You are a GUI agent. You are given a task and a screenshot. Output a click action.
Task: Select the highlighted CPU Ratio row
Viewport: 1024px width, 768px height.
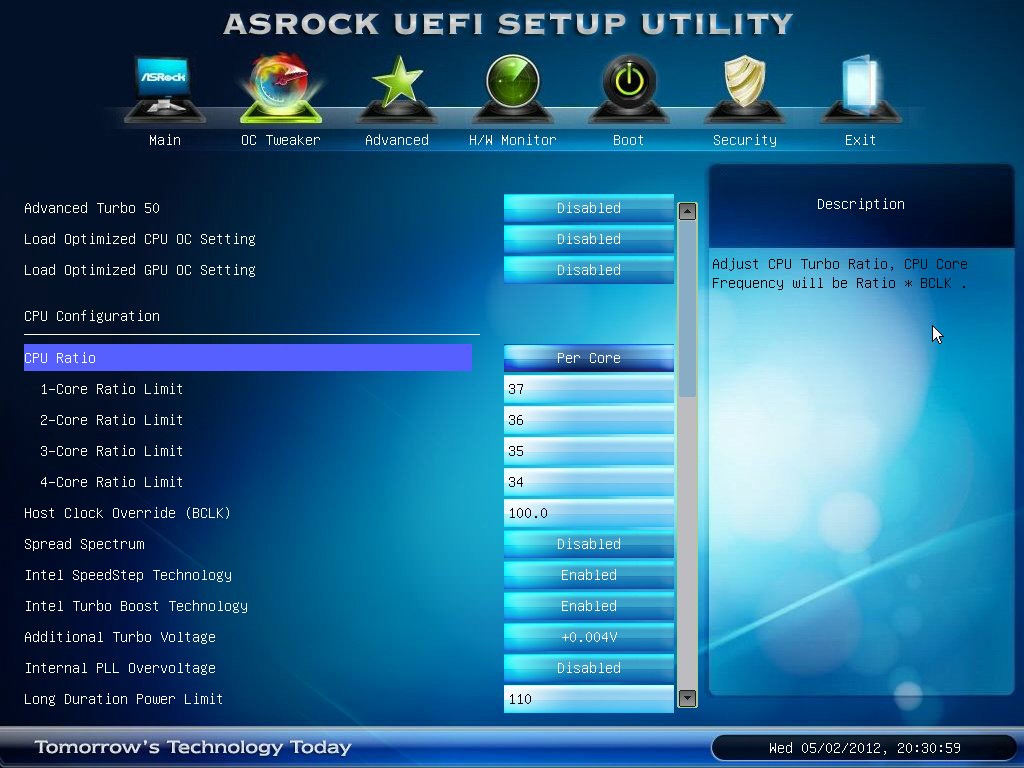pos(248,358)
